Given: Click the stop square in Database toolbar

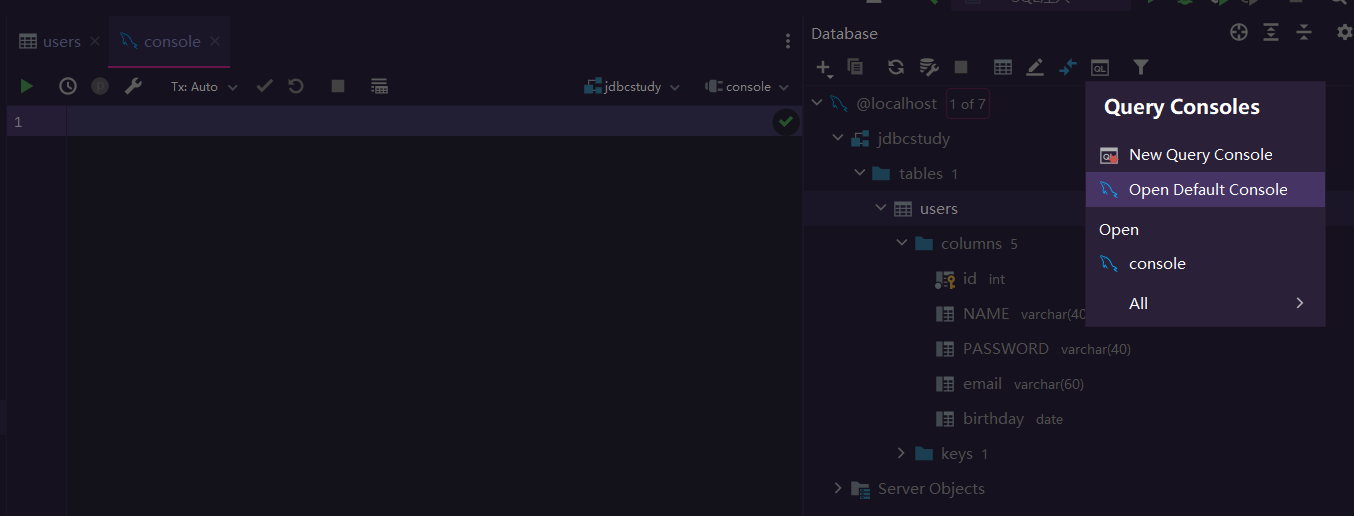Looking at the screenshot, I should [961, 67].
